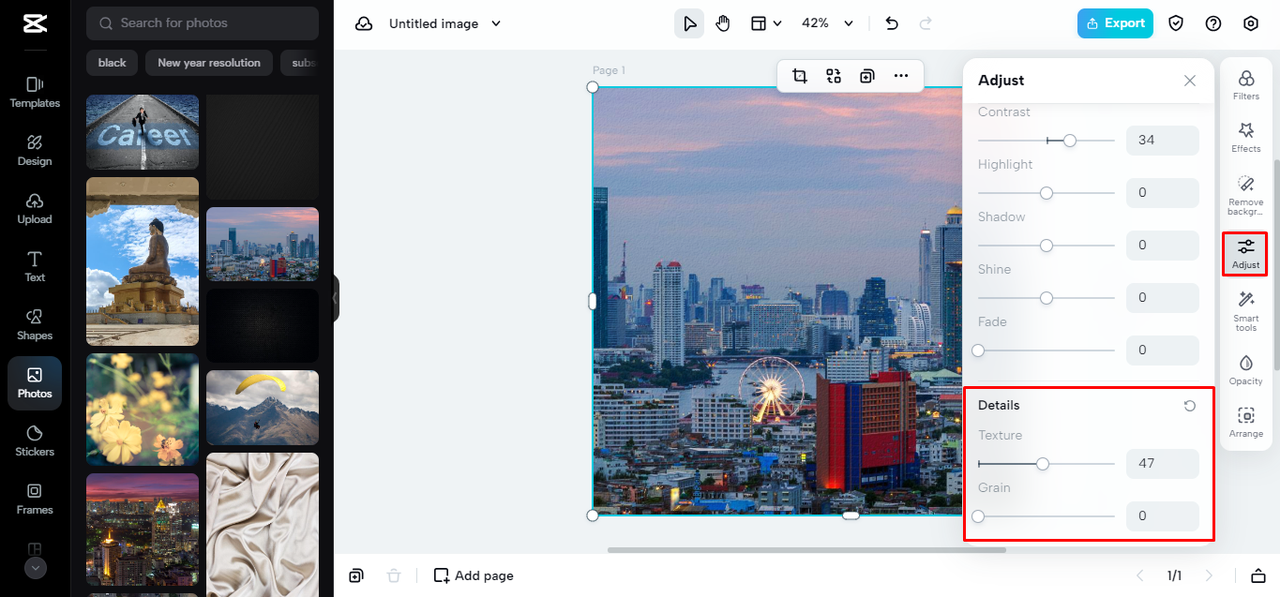Click the Contrast slider handle

pos(1070,141)
